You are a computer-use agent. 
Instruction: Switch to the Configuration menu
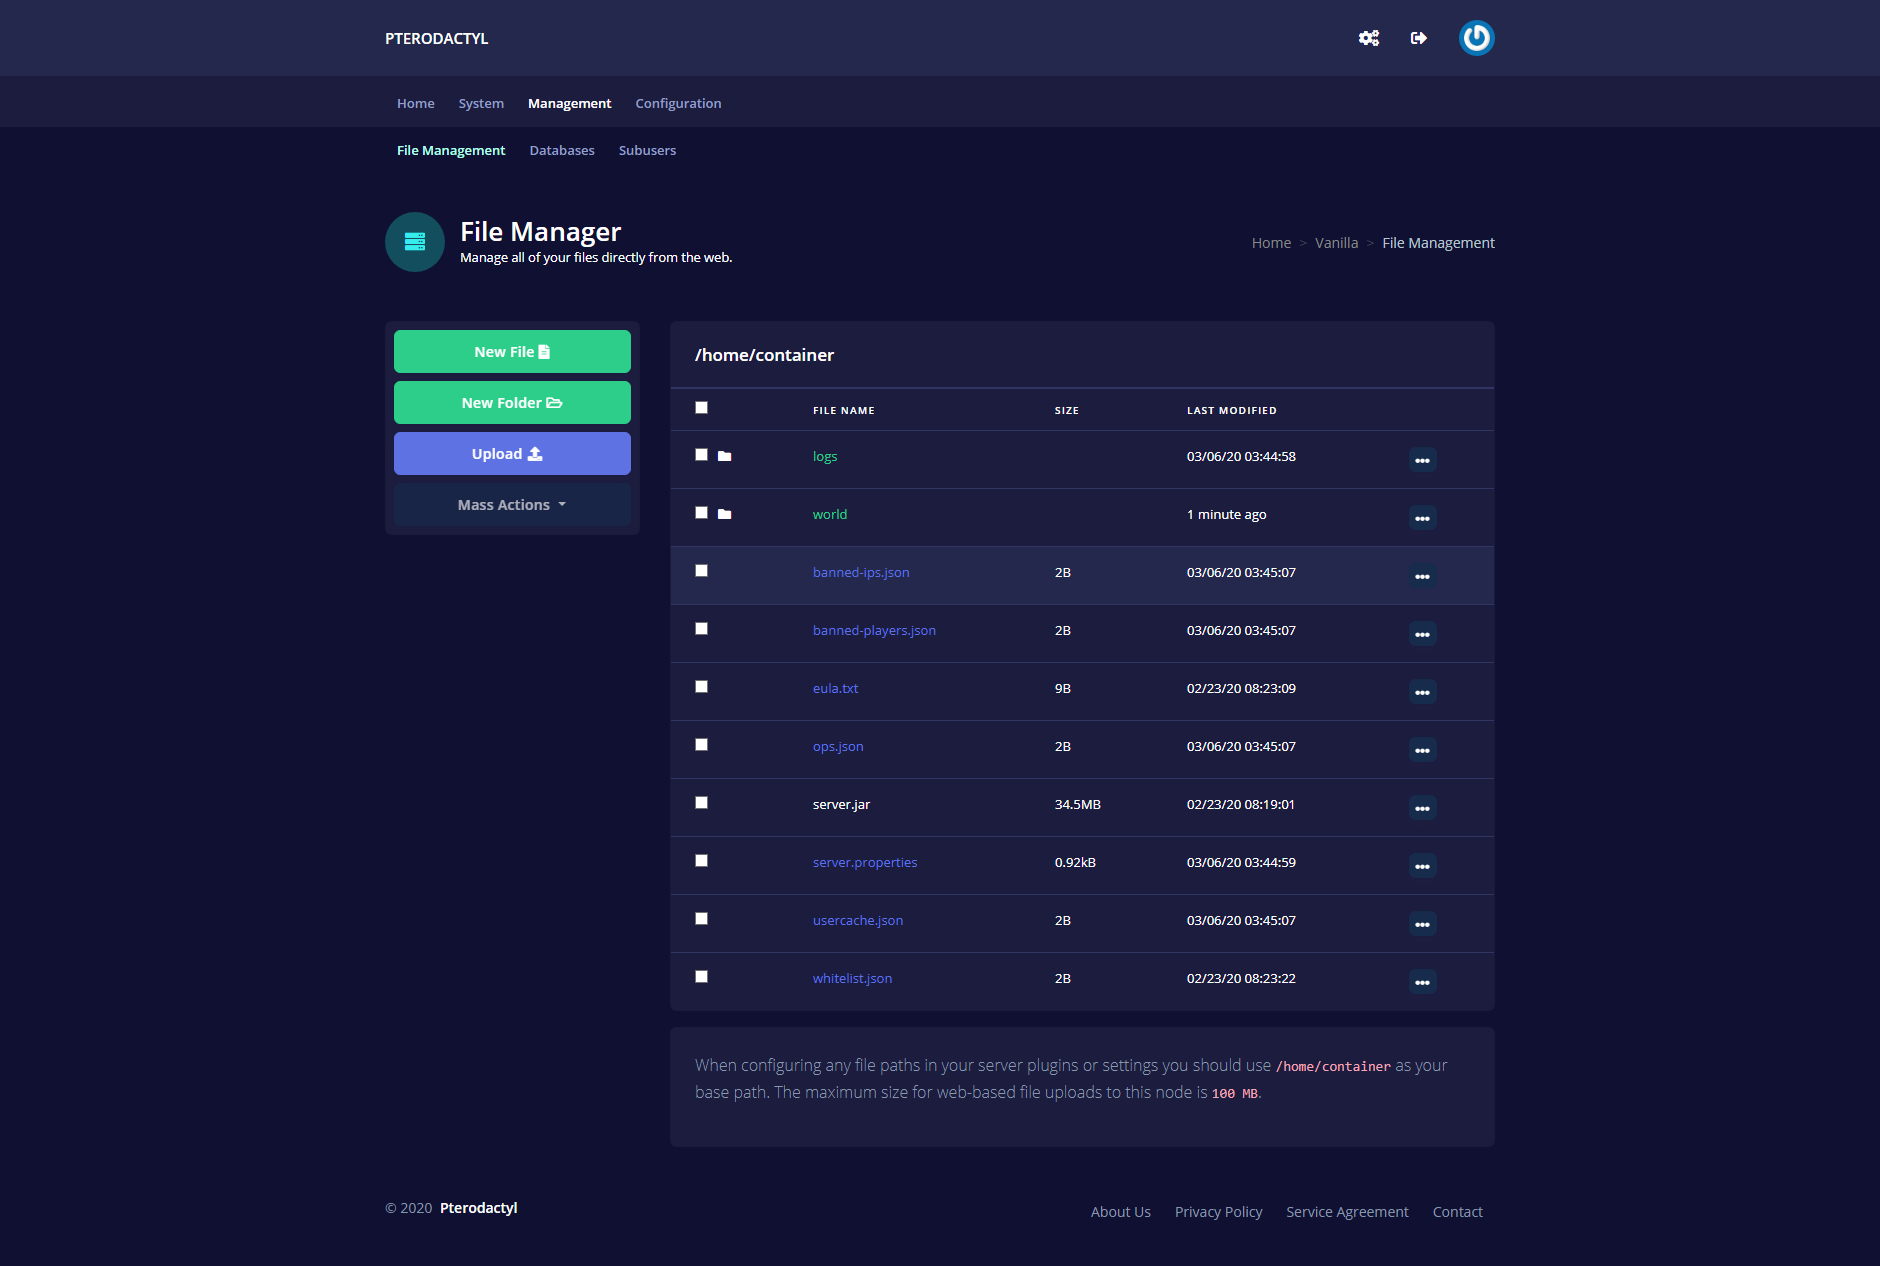[678, 103]
